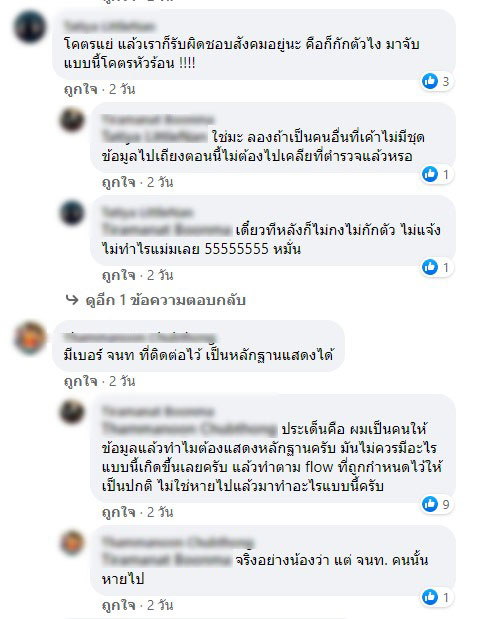Open avatar of last reply จริงอย่างน้องว่า
This screenshot has height=619, width=495.
click(72, 542)
